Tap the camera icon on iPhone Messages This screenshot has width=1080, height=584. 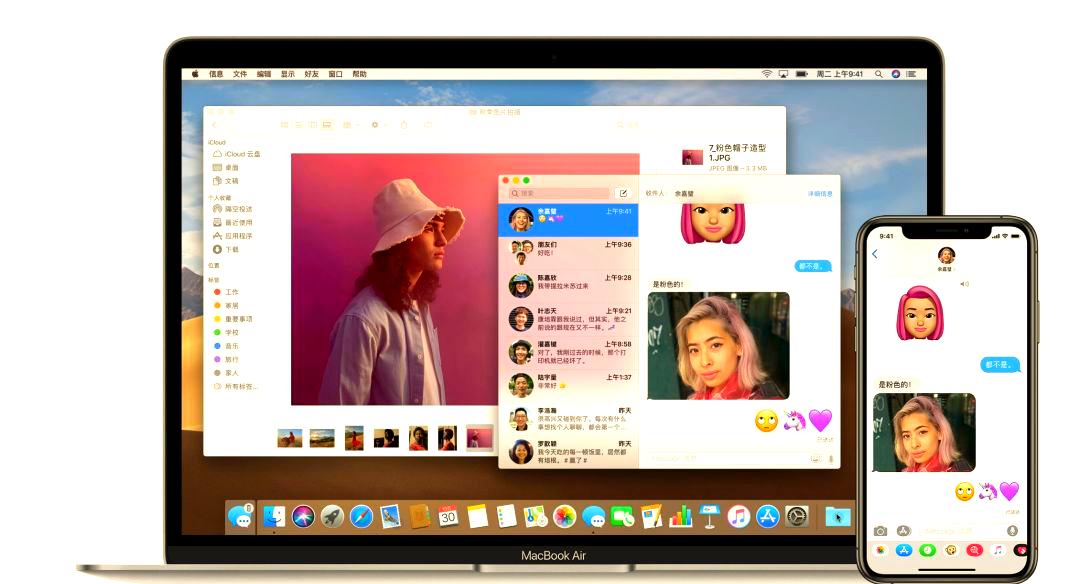[x=880, y=531]
